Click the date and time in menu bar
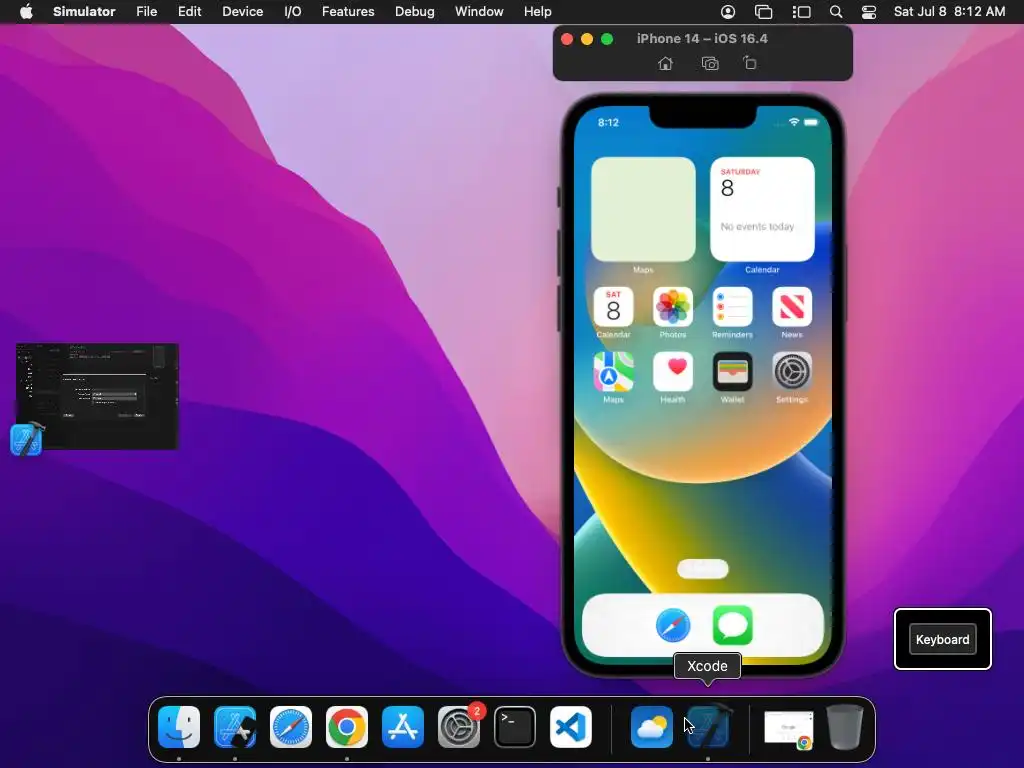The width and height of the screenshot is (1024, 768). pyautogui.click(x=950, y=12)
